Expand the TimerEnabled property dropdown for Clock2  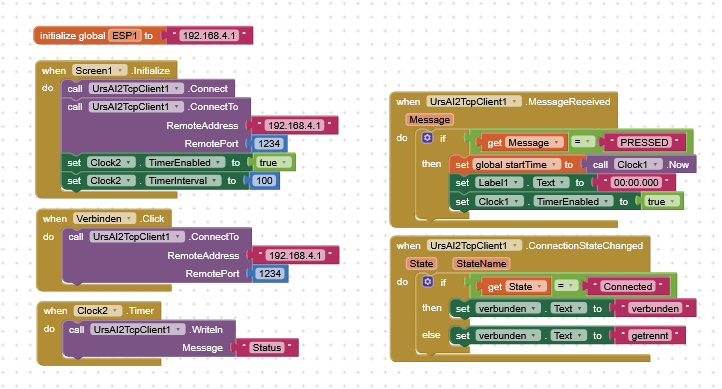(186, 163)
